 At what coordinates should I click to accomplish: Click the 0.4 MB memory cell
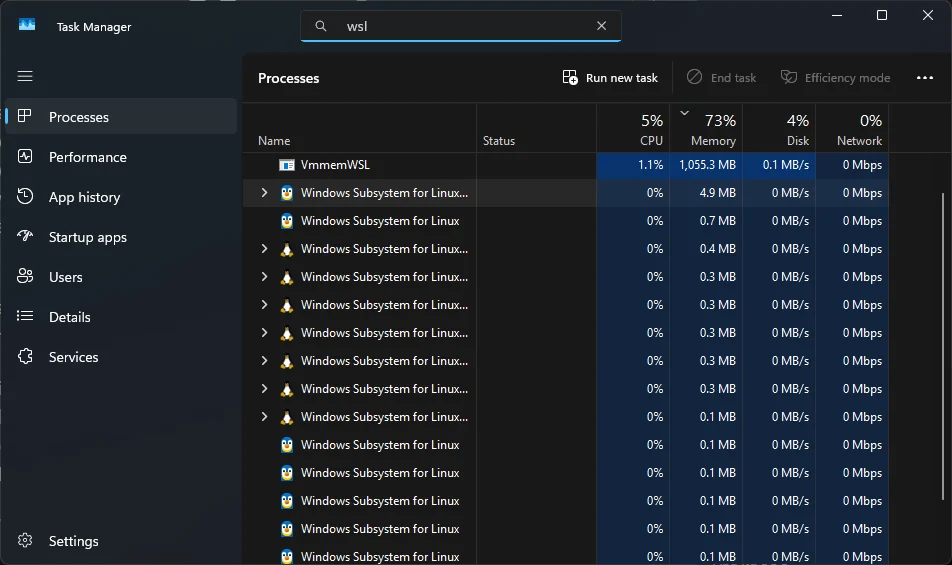tap(706, 249)
